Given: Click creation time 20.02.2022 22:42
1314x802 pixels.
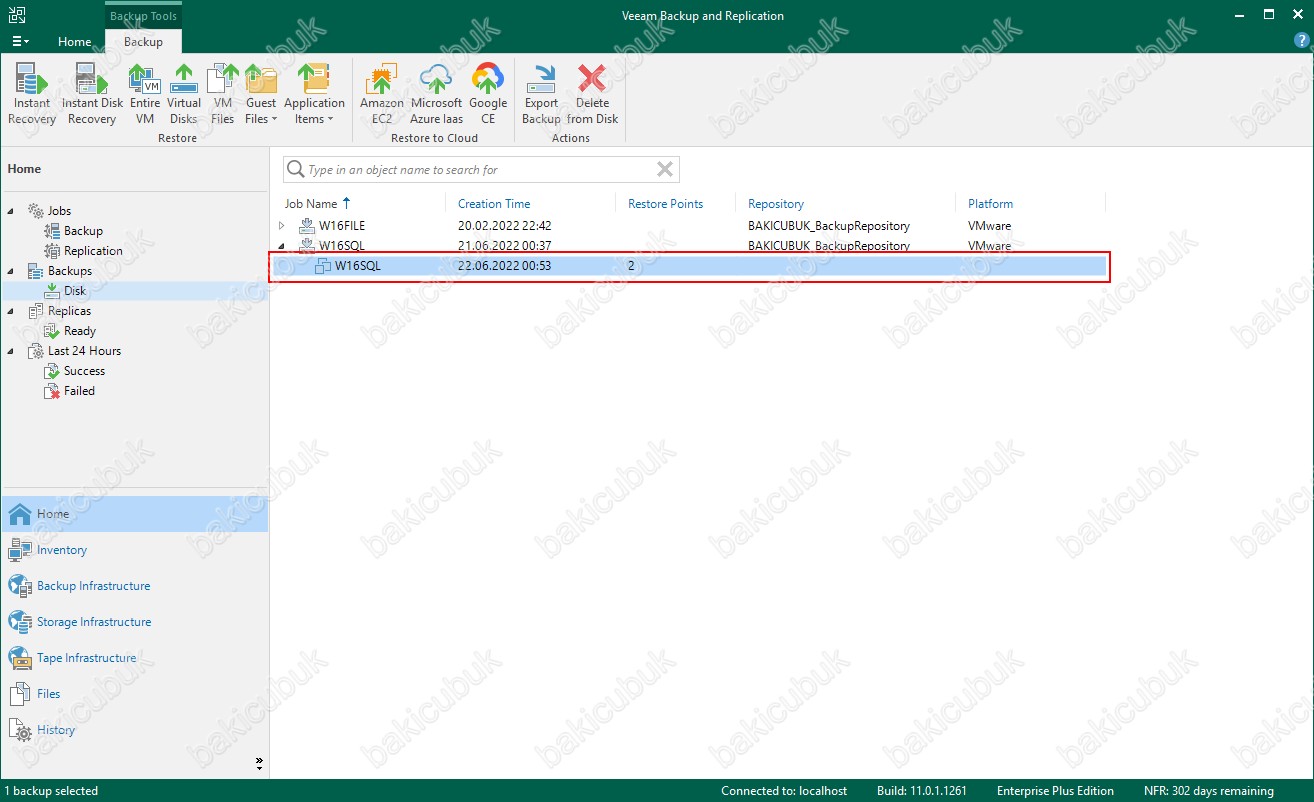Looking at the screenshot, I should [x=504, y=226].
